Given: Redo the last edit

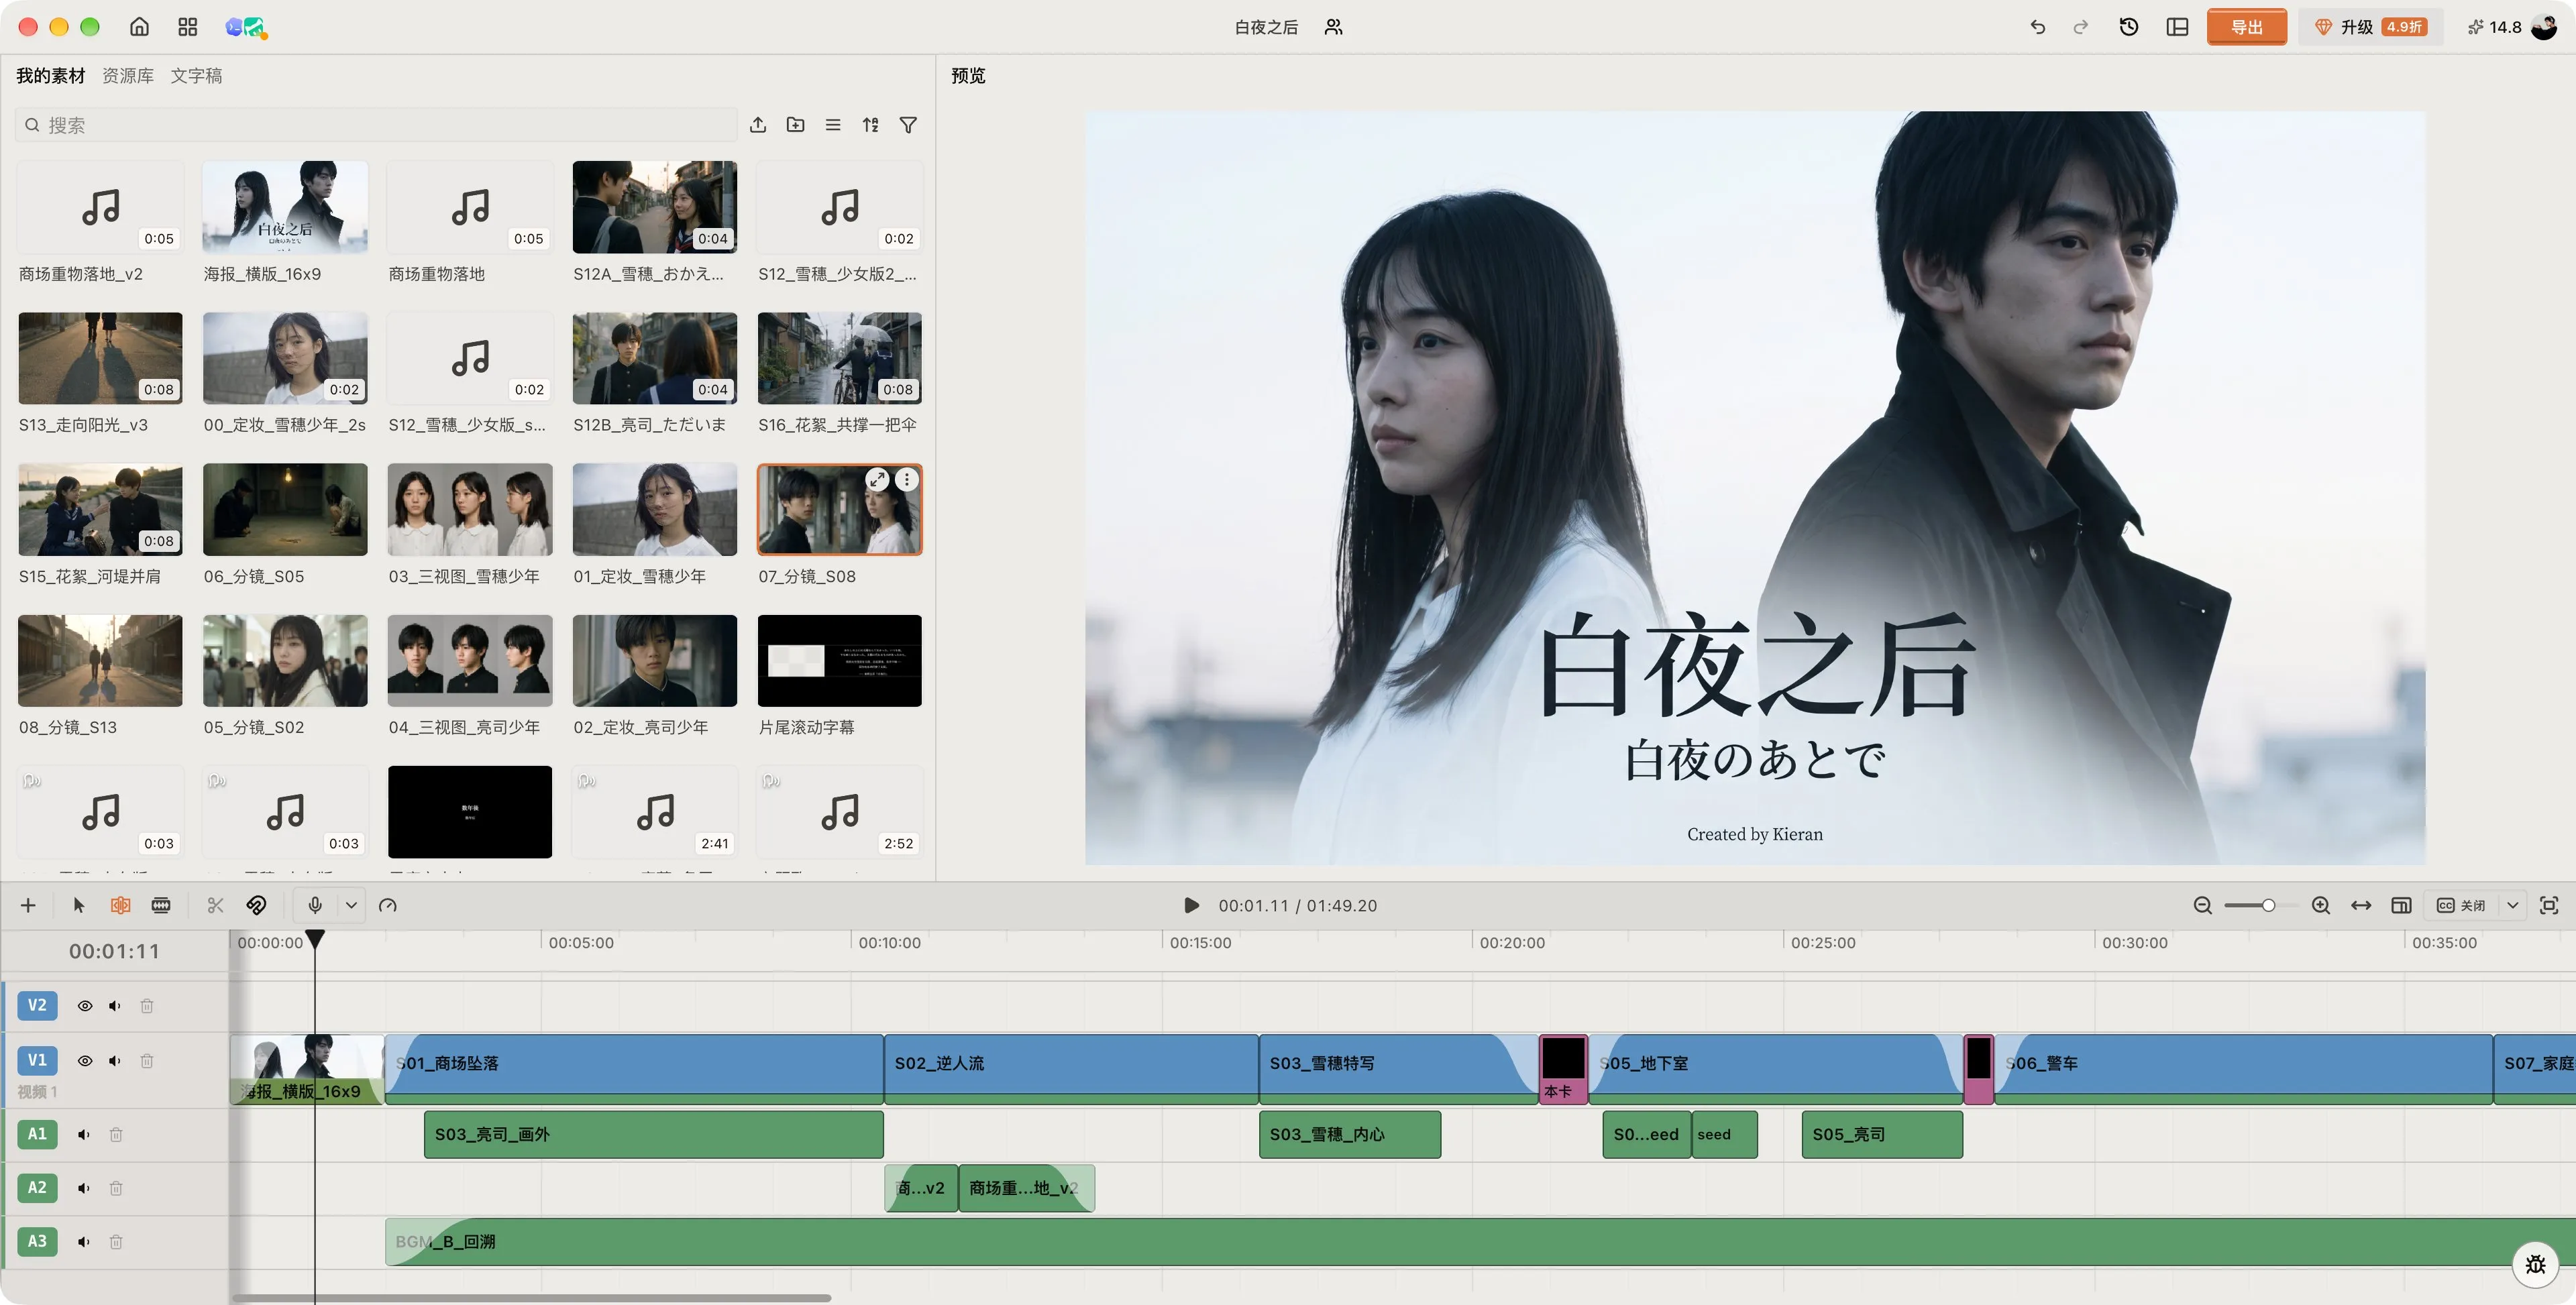Looking at the screenshot, I should (2081, 27).
